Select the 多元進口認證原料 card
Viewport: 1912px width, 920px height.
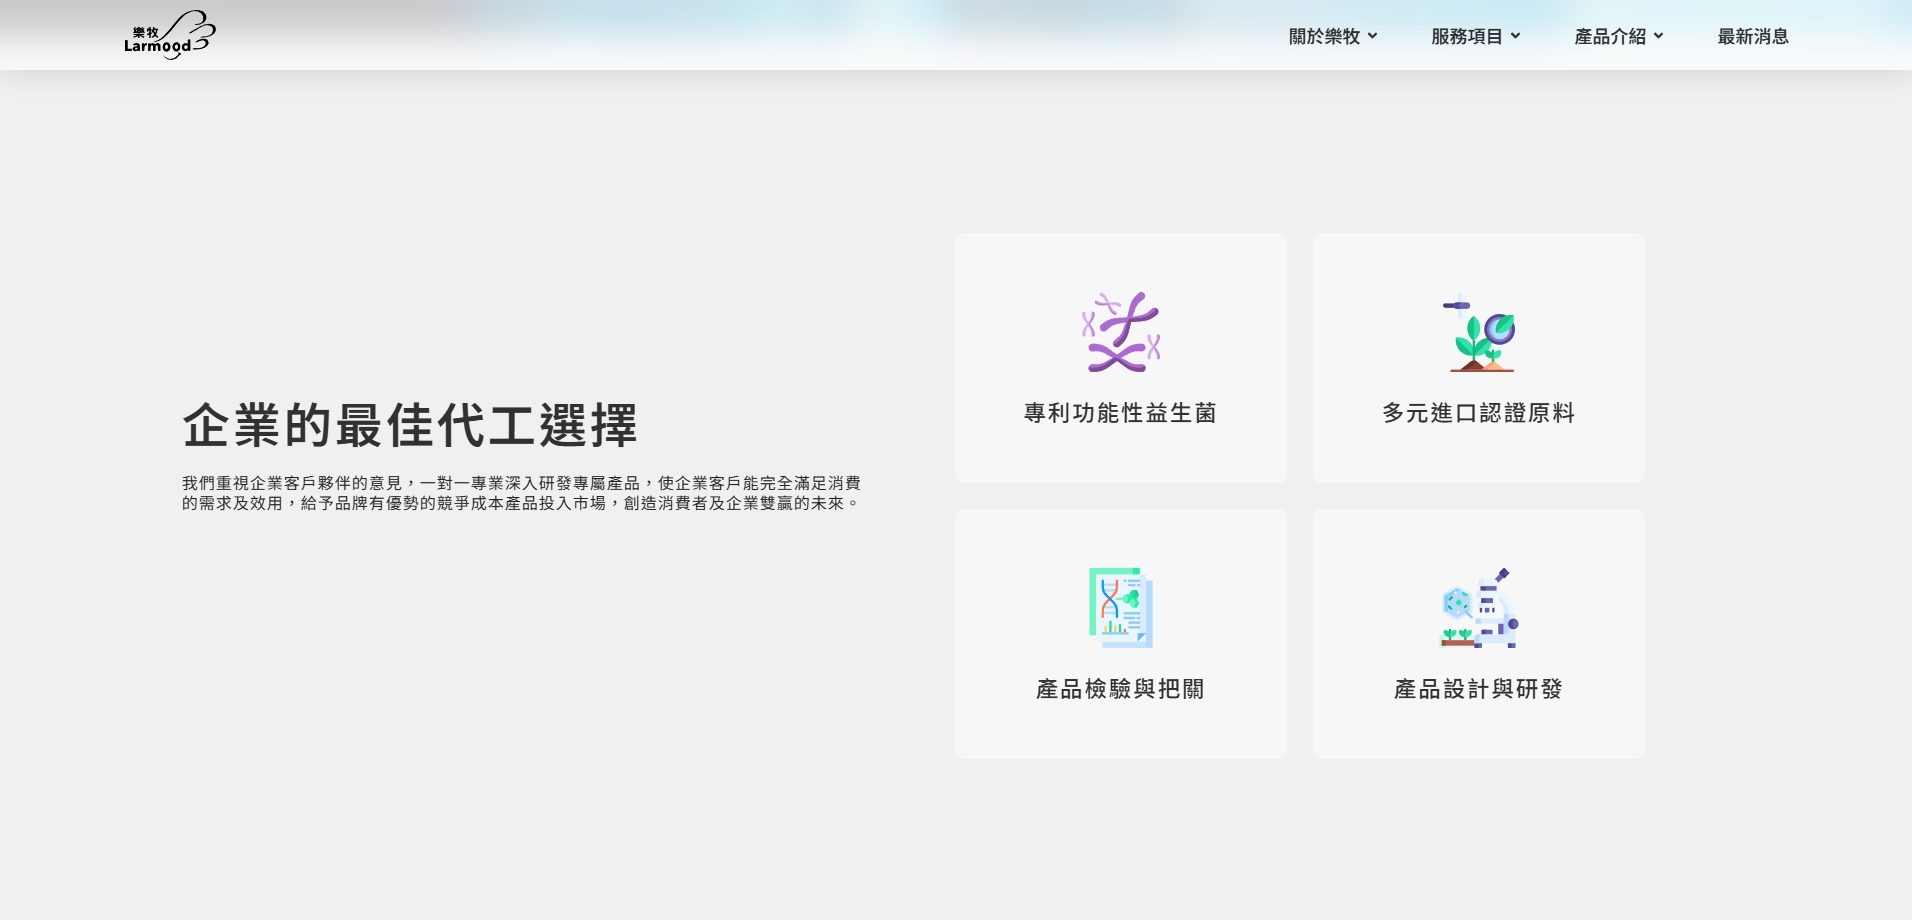1478,357
